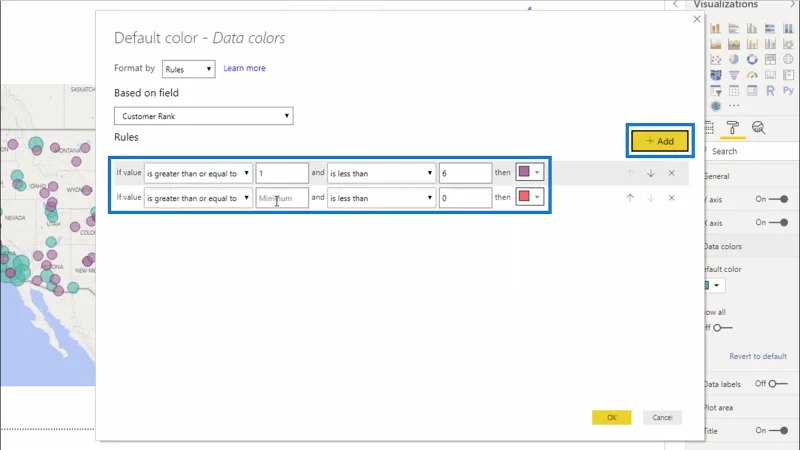Click the purple color swatch
This screenshot has width=800, height=450.
[524, 172]
